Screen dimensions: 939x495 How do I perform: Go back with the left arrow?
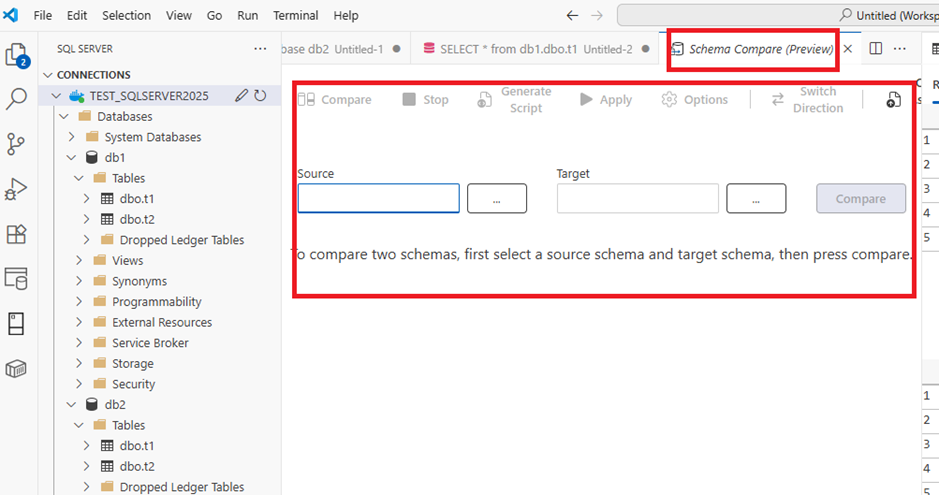[573, 16]
